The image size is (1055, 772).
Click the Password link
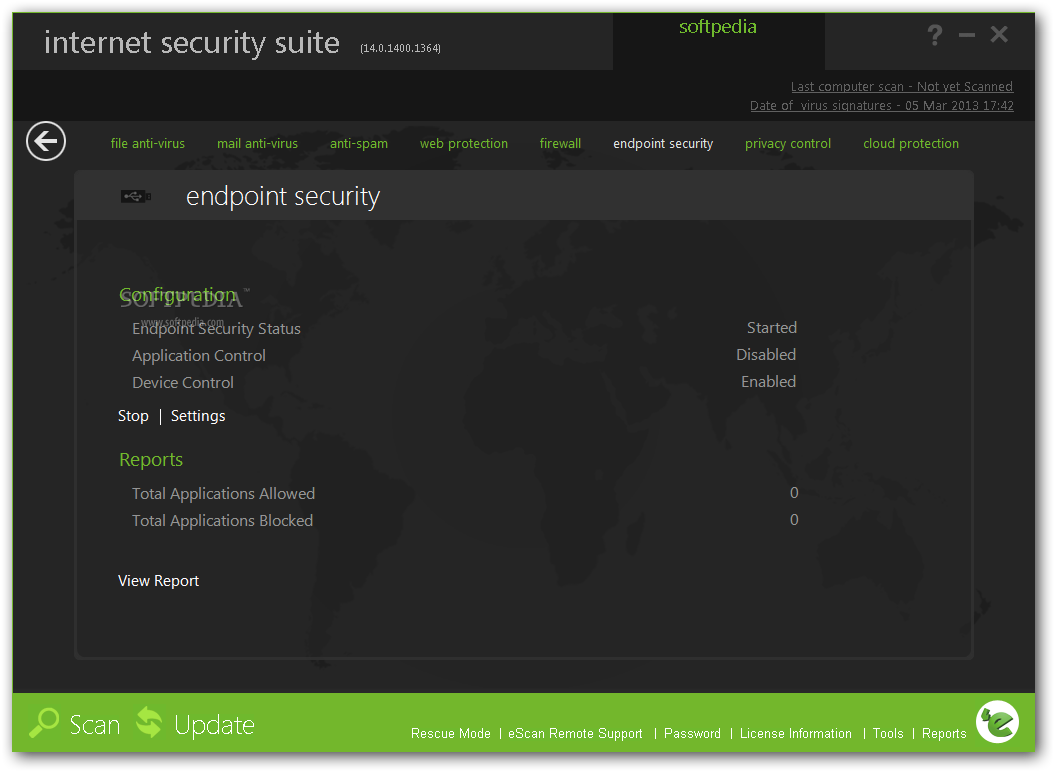tap(692, 734)
